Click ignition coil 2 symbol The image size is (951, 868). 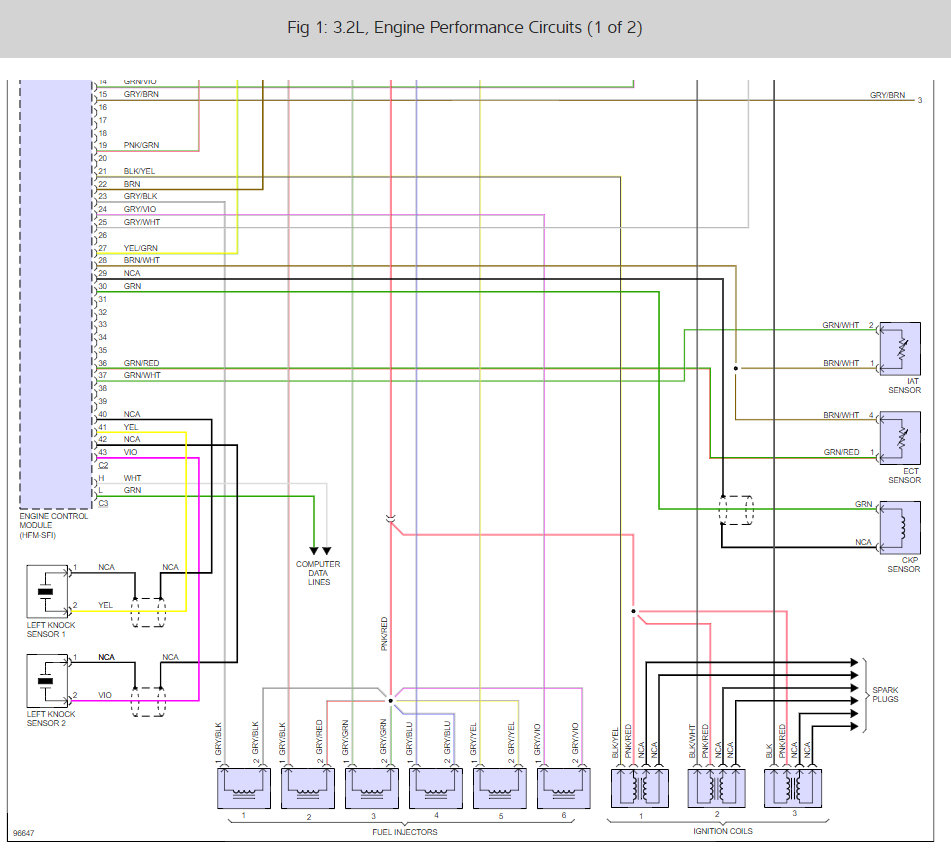click(716, 788)
